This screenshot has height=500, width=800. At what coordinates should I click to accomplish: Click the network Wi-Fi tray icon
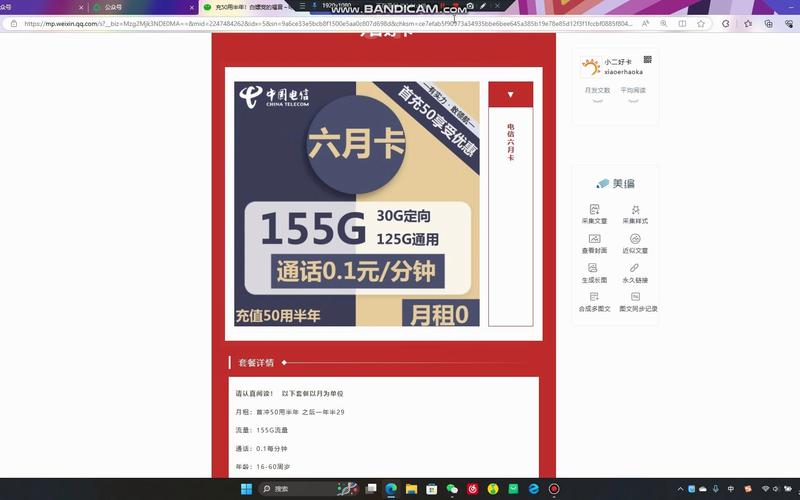point(765,489)
